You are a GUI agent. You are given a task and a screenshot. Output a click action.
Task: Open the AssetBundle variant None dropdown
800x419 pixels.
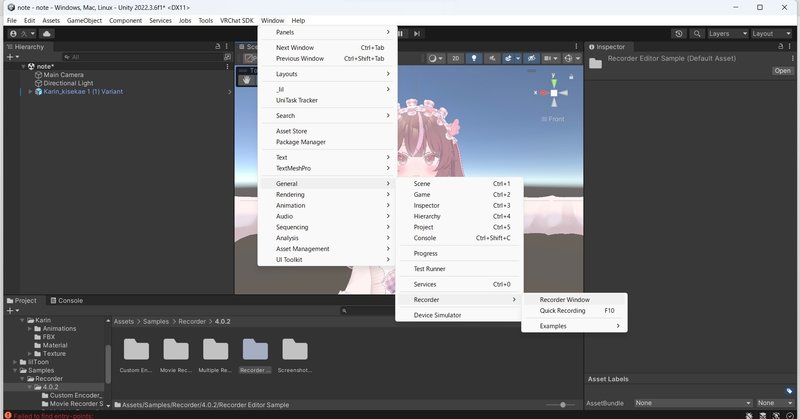774,403
